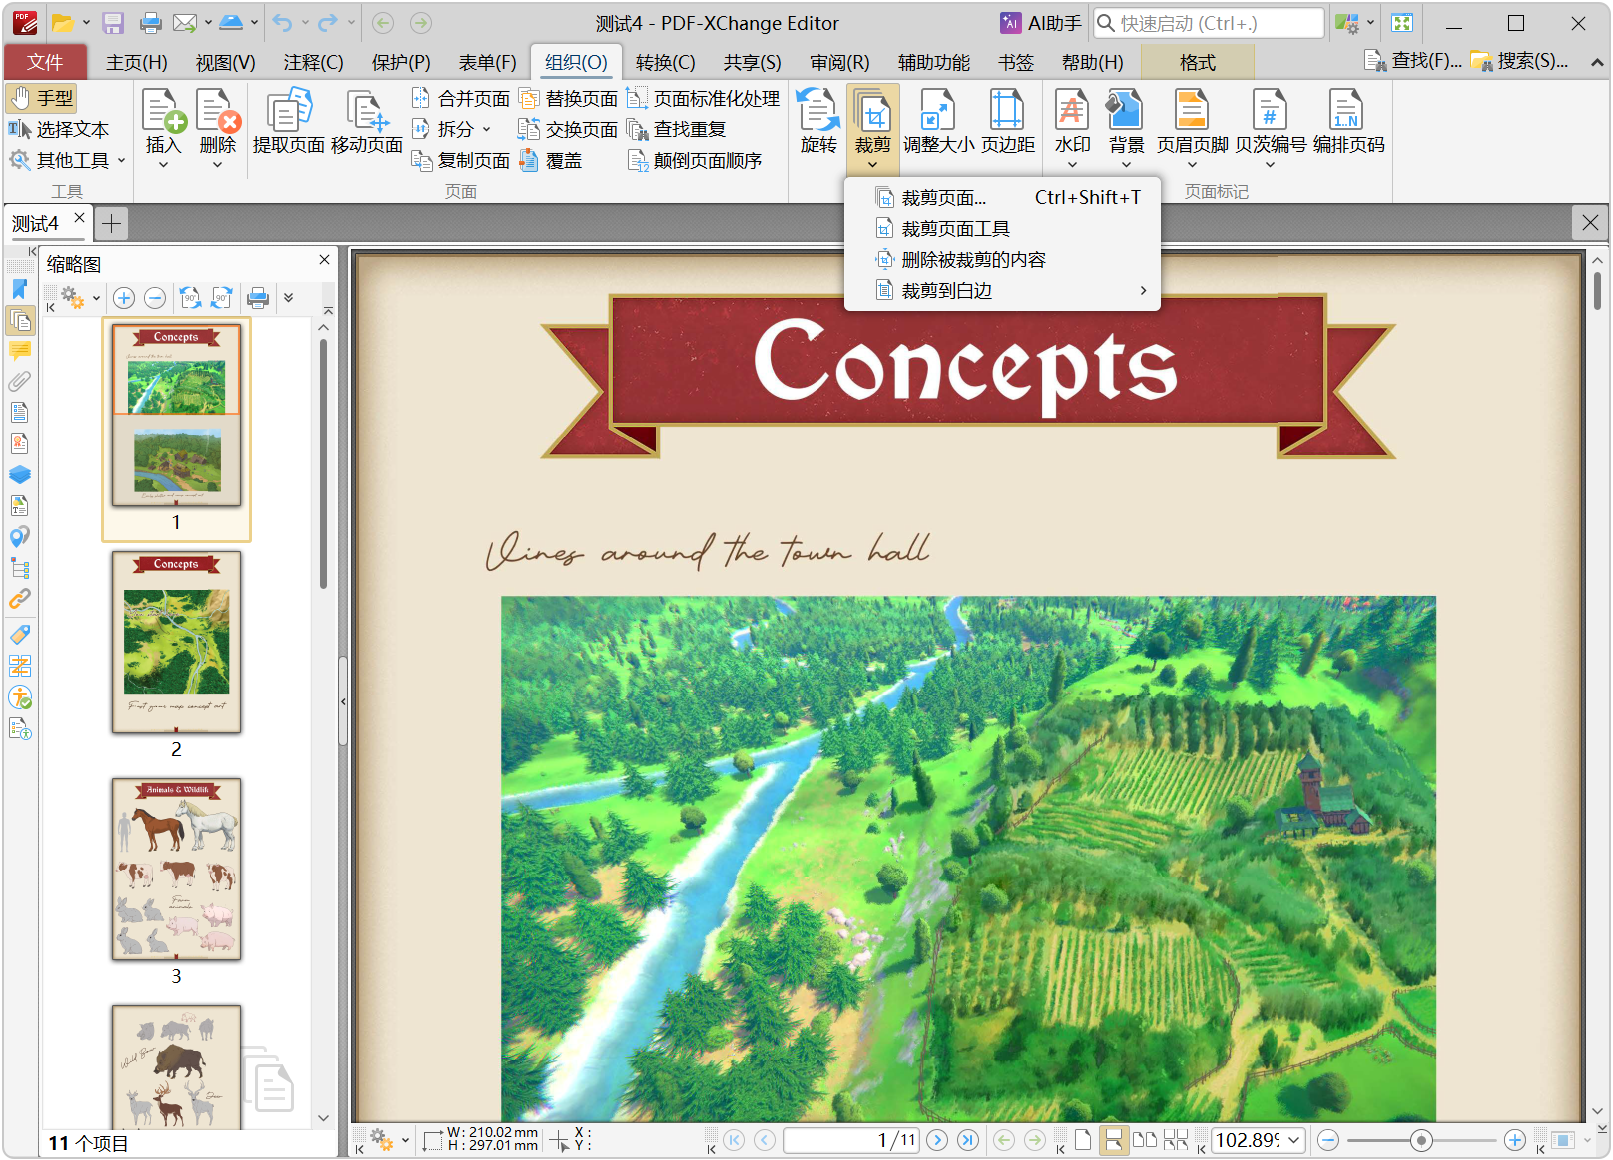Rotate thumbnails clockwise 90 degrees
This screenshot has height=1160, width=1613.
tap(221, 298)
